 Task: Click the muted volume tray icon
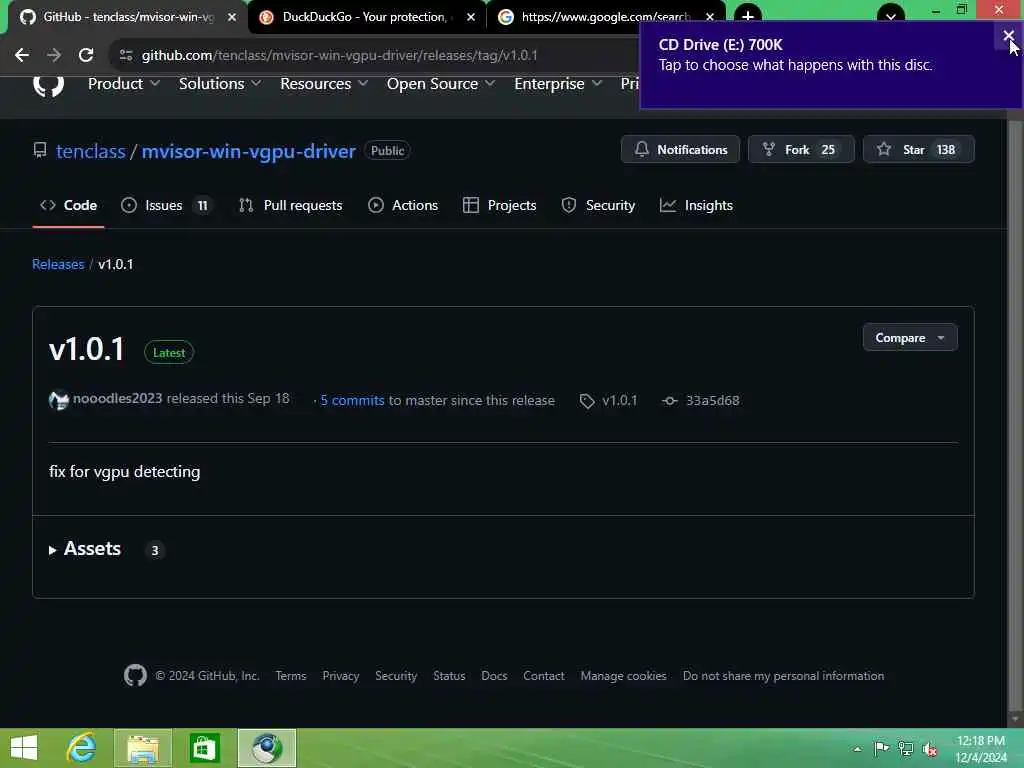tap(930, 749)
